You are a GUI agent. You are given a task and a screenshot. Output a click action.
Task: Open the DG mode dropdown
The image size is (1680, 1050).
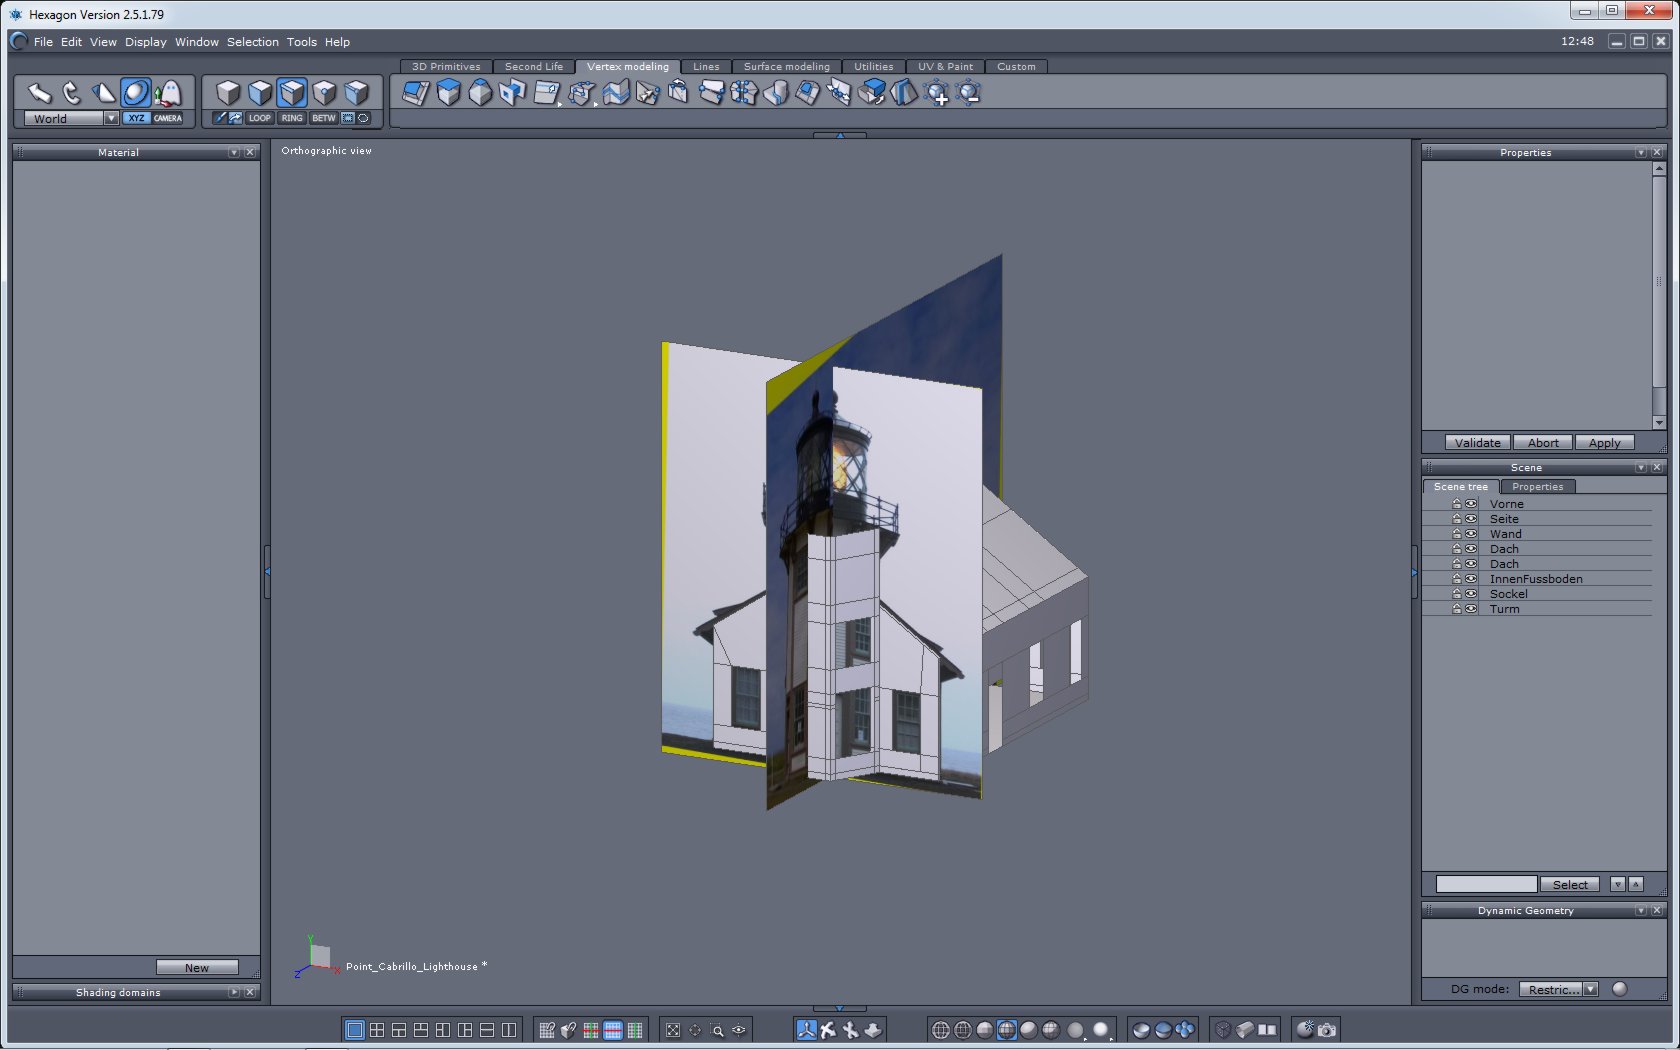(x=1590, y=990)
